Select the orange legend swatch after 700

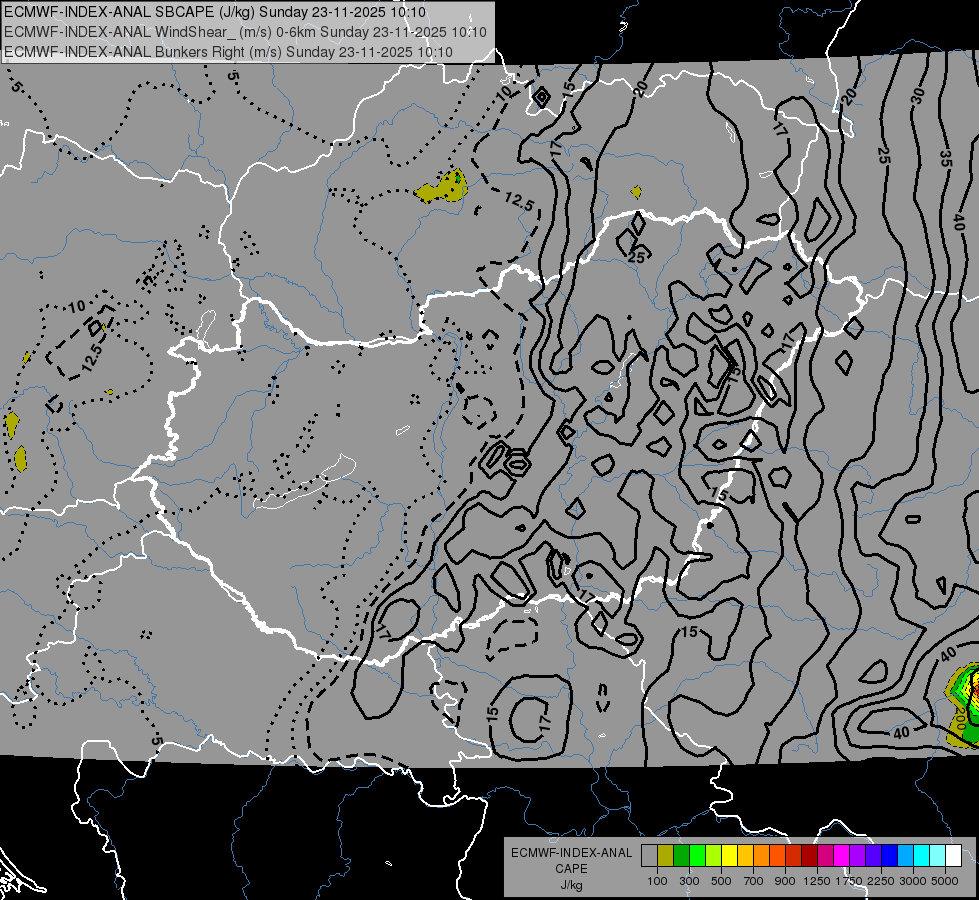762,856
